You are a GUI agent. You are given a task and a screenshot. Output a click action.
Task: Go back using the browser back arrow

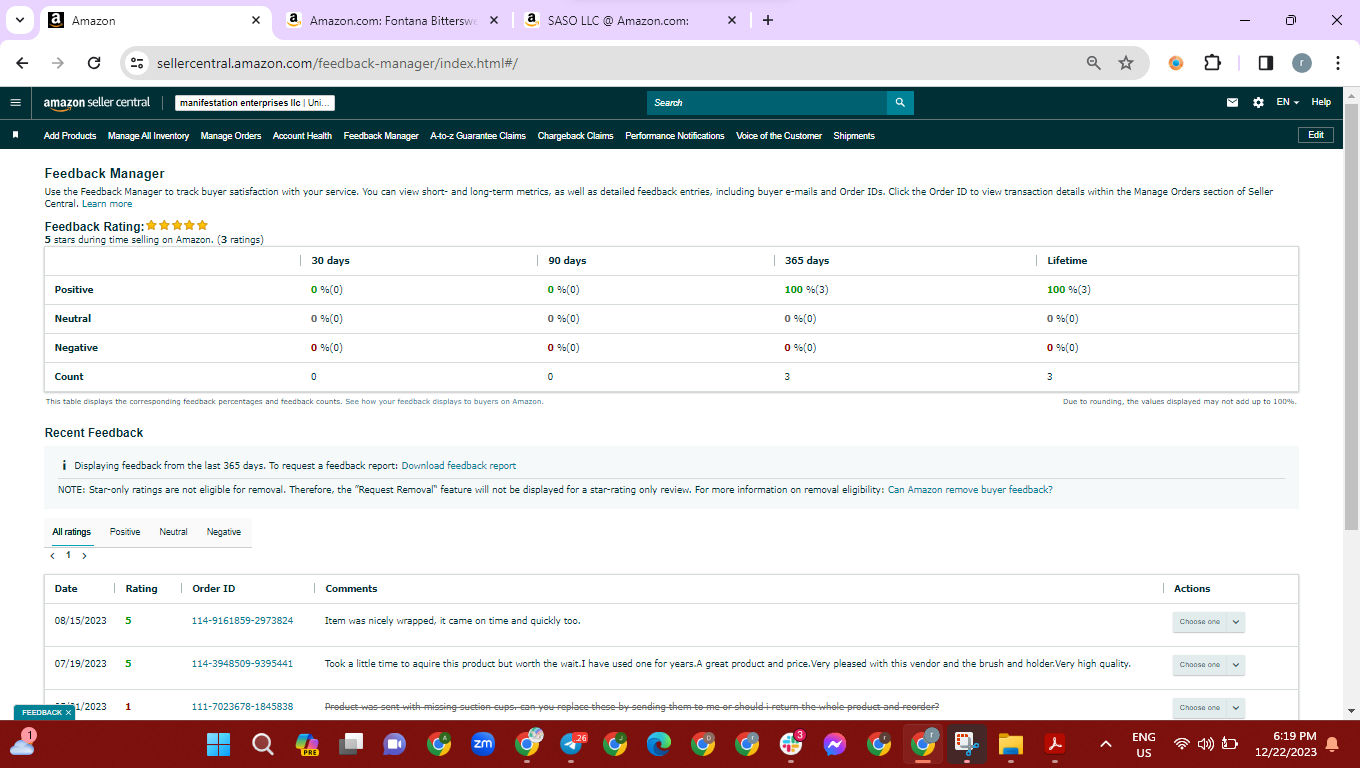pos(23,63)
